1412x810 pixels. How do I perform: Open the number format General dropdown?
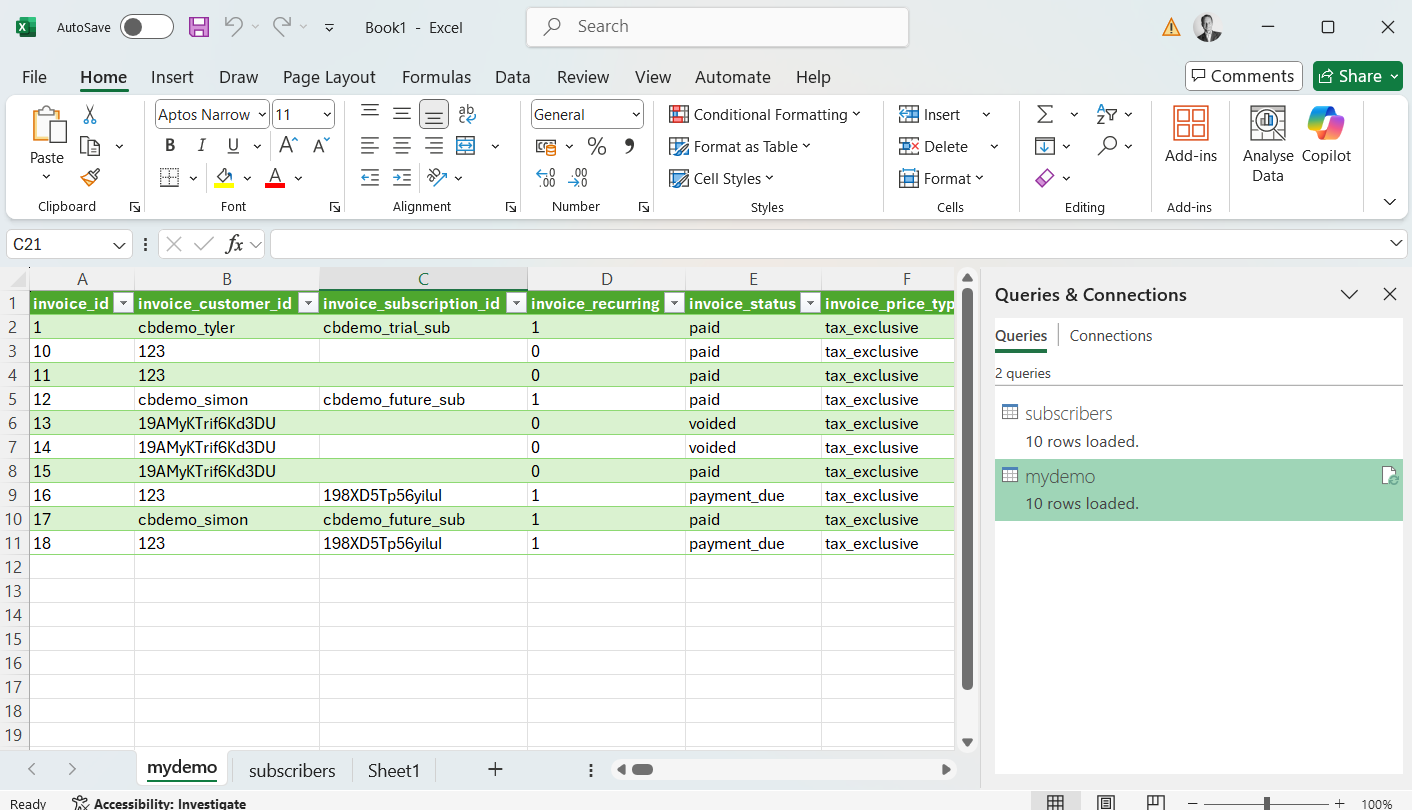(636, 115)
